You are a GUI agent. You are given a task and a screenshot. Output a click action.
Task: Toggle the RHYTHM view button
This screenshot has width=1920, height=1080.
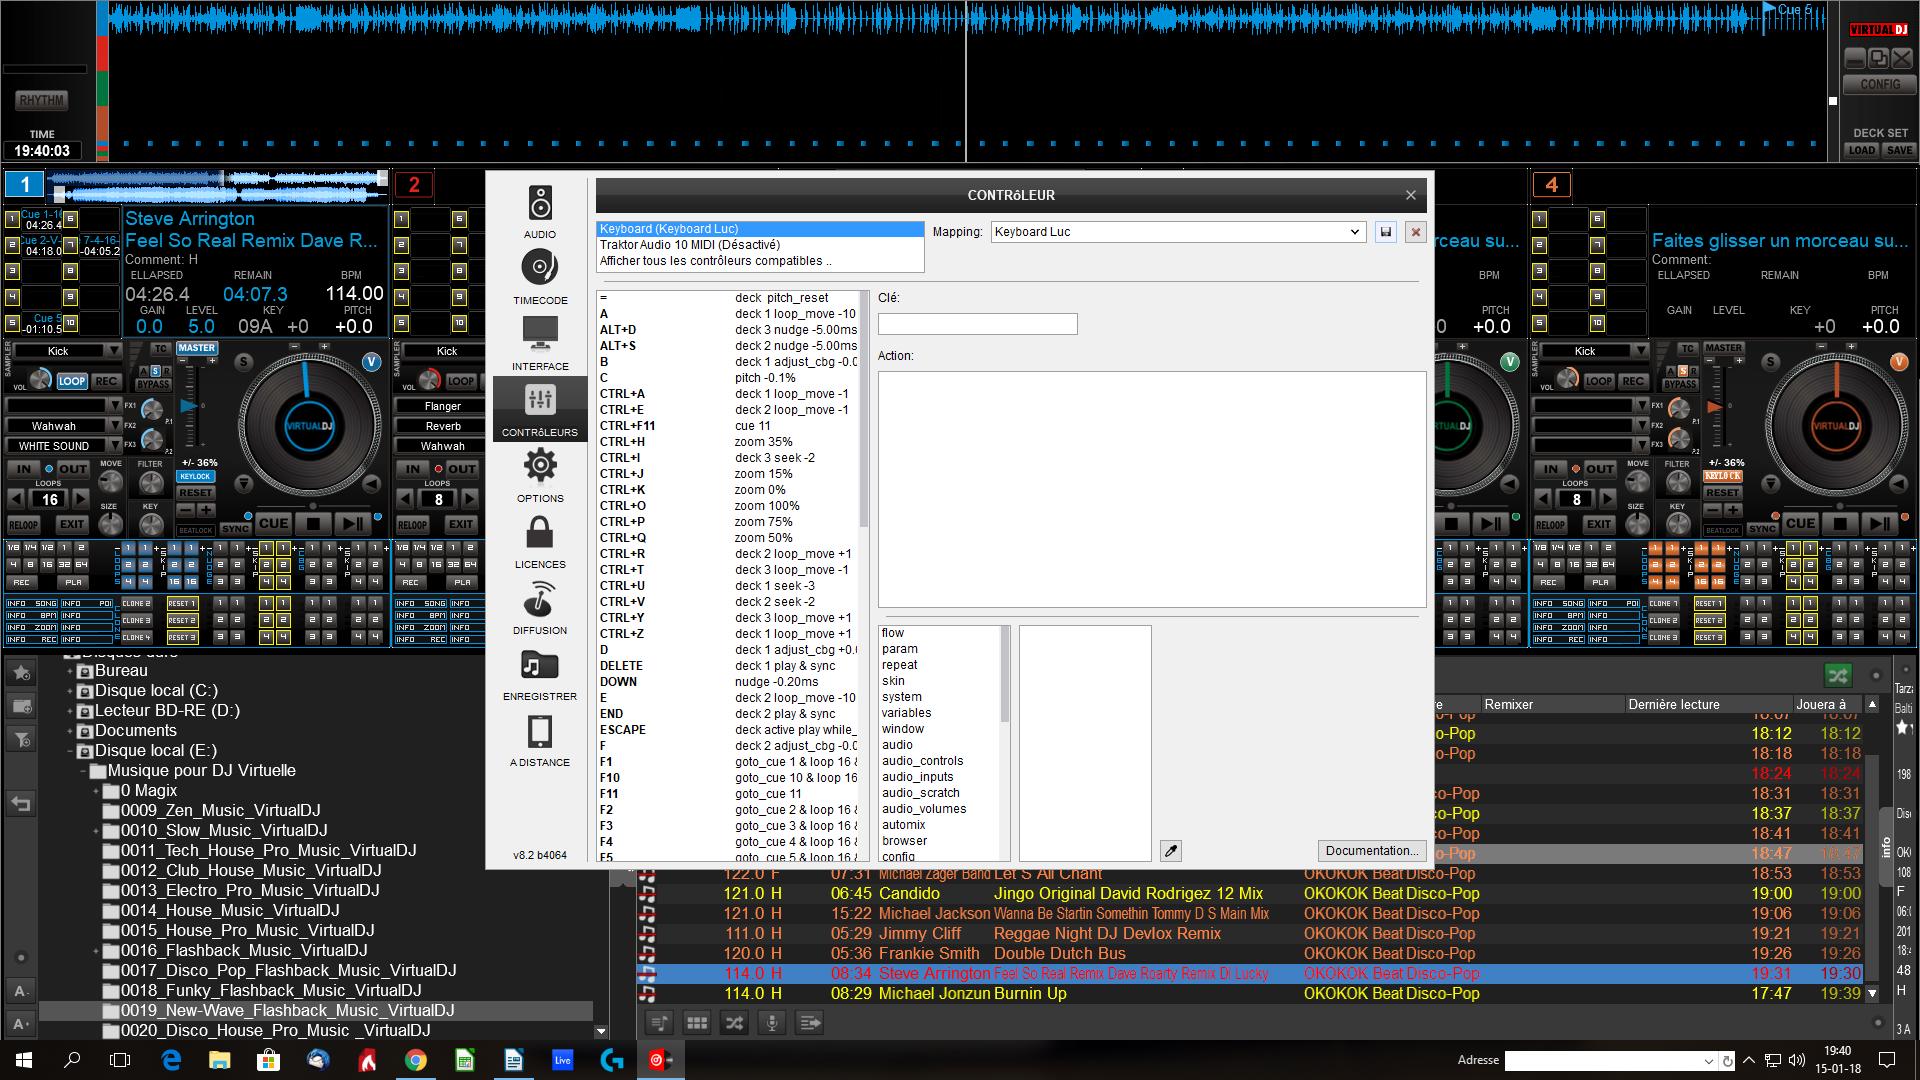click(x=42, y=100)
